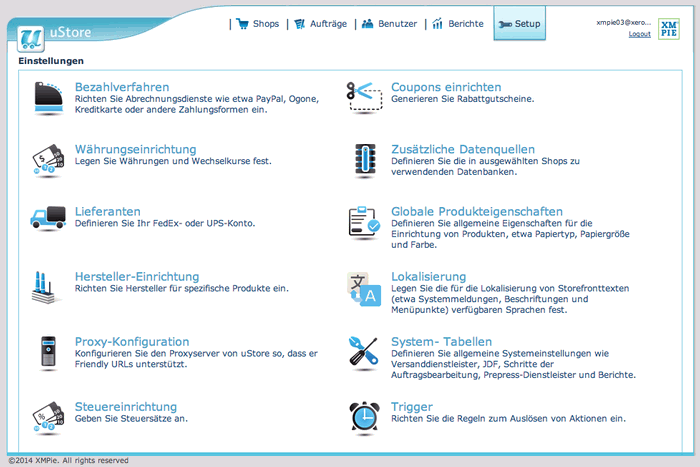Click the Bezahlverfahren cash register icon
This screenshot has width=700, height=467.
pyautogui.click(x=48, y=97)
